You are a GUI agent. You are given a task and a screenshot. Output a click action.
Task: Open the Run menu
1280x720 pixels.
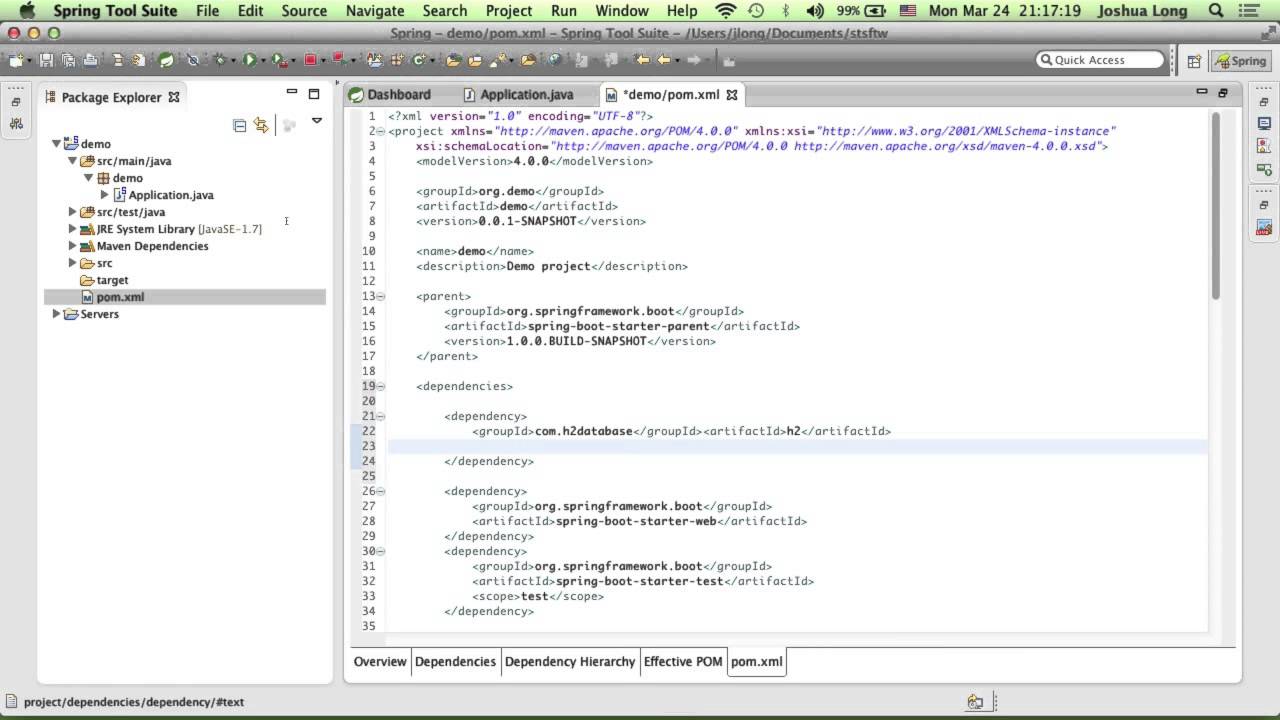click(564, 11)
